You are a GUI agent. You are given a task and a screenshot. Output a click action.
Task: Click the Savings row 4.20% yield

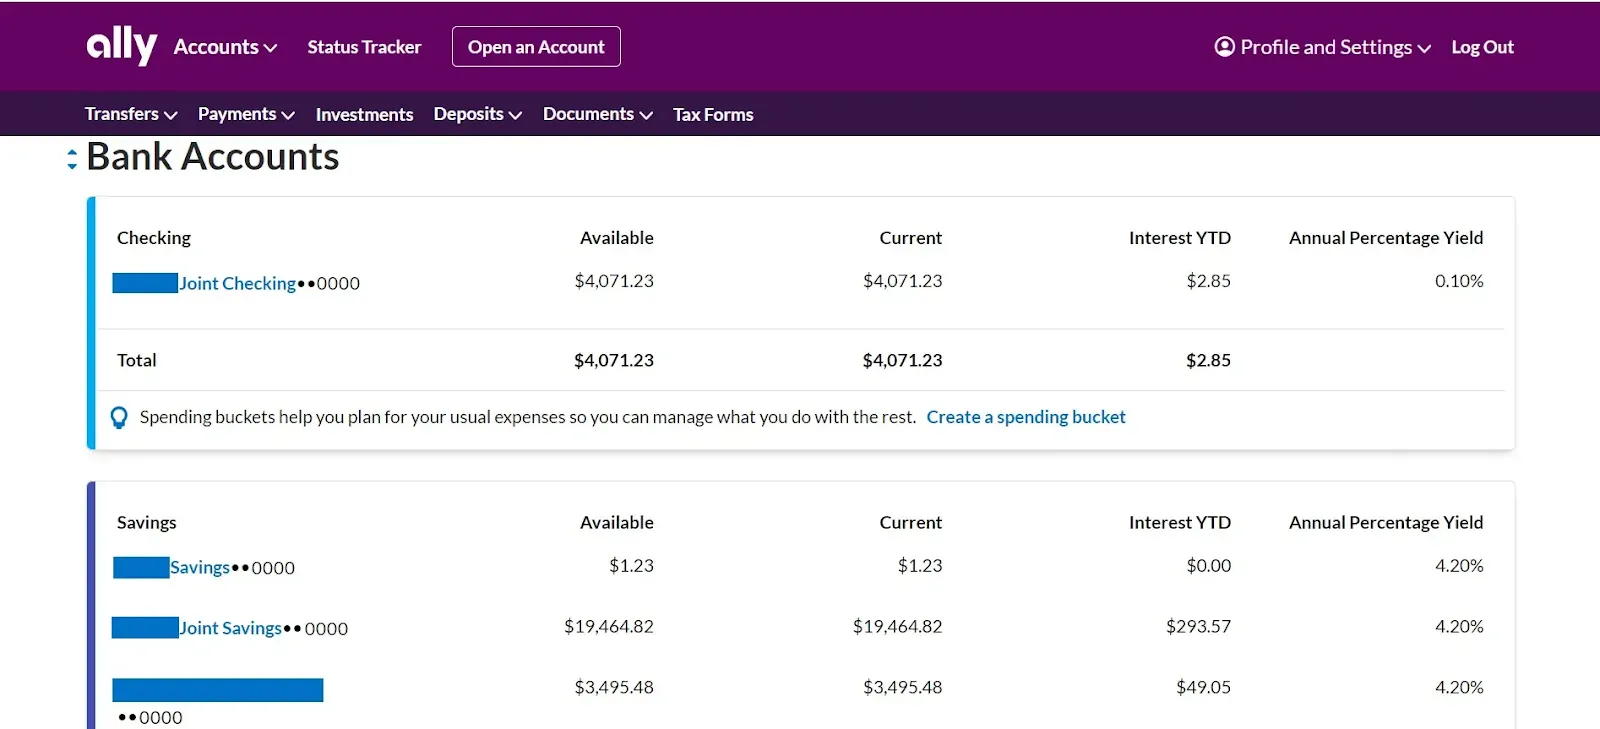point(1459,566)
